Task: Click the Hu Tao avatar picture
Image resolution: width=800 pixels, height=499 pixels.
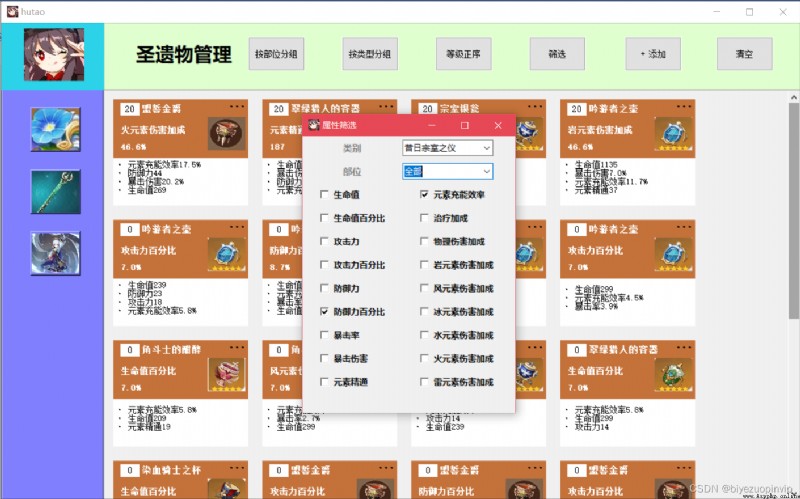Action: tap(54, 55)
